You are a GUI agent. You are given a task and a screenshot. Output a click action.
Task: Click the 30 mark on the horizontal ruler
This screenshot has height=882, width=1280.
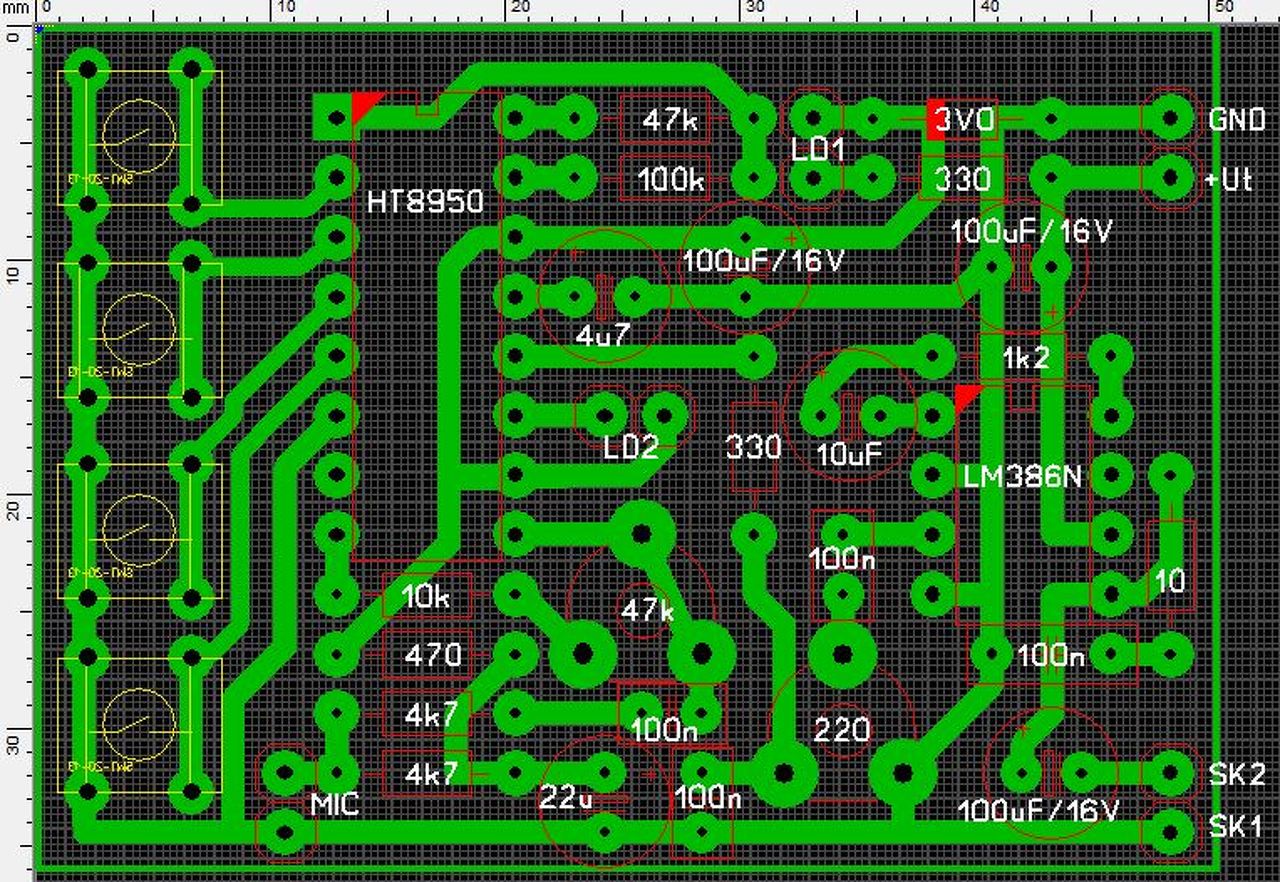(757, 8)
